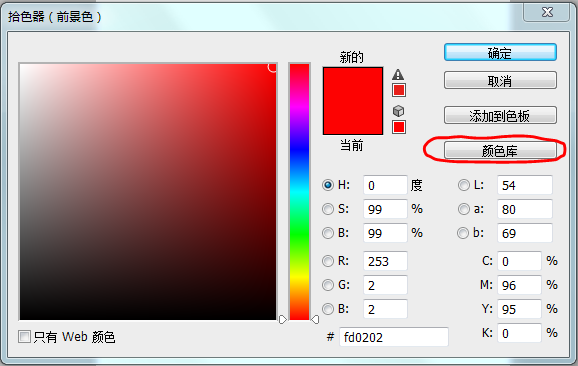The height and width of the screenshot is (366, 578).
Task: Choose the G: green radio button
Action: tap(327, 285)
